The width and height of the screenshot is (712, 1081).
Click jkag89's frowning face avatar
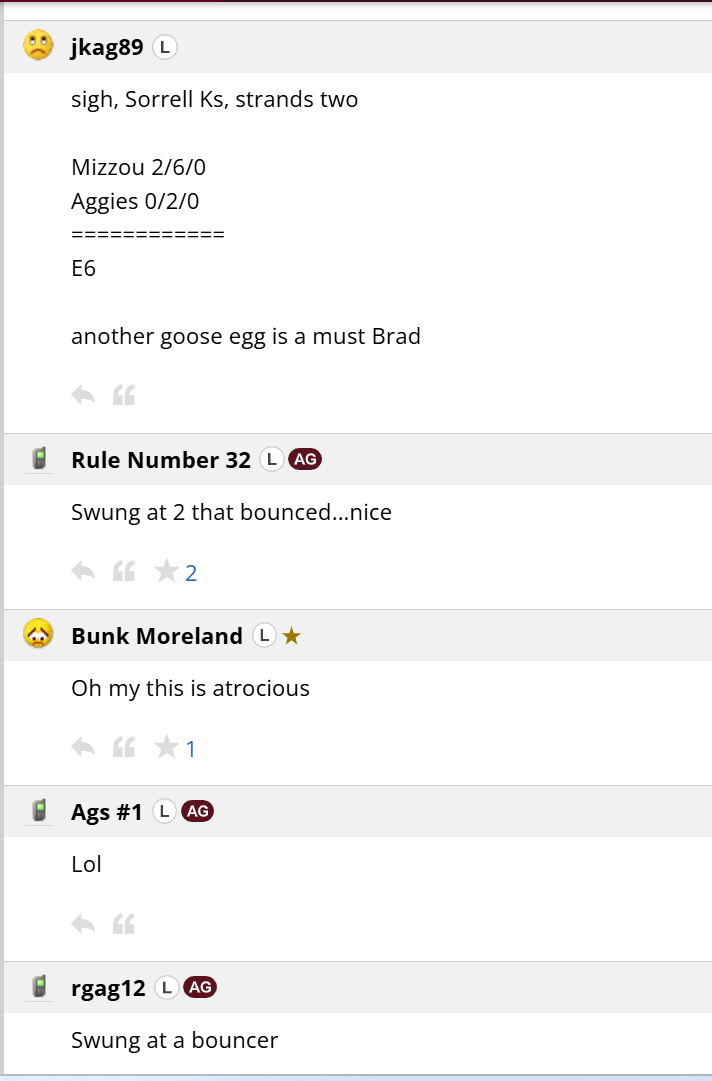point(38,46)
